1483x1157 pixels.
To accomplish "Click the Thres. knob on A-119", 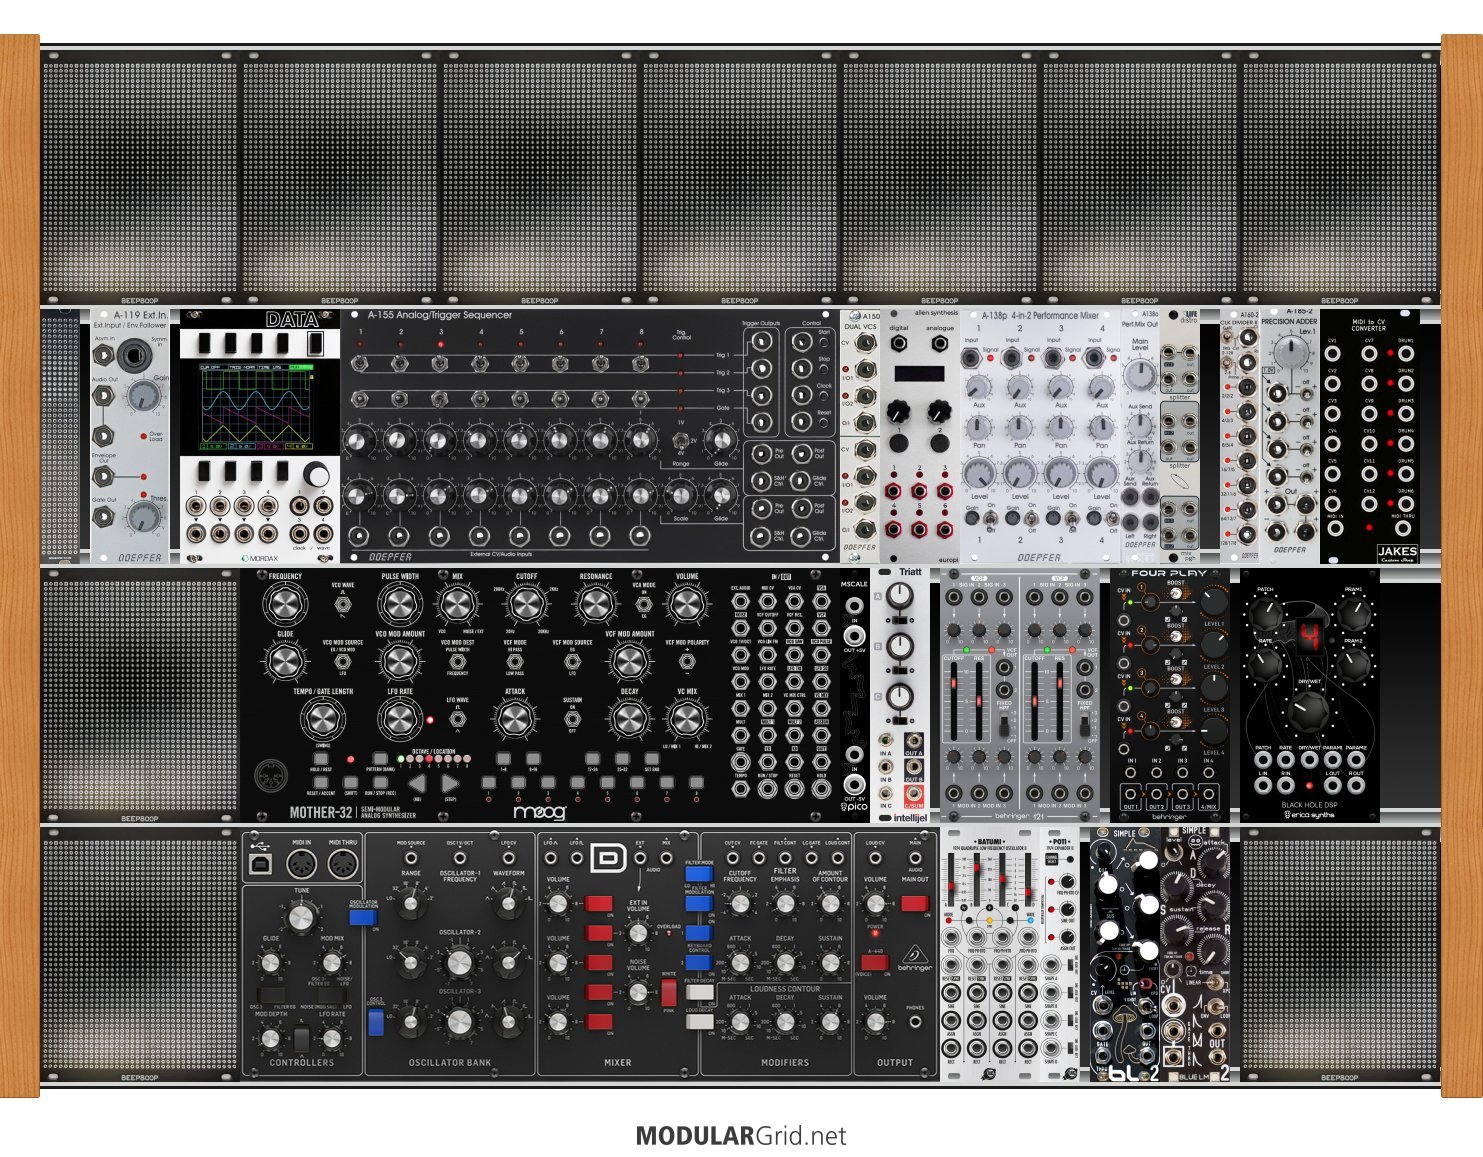I will [x=143, y=516].
